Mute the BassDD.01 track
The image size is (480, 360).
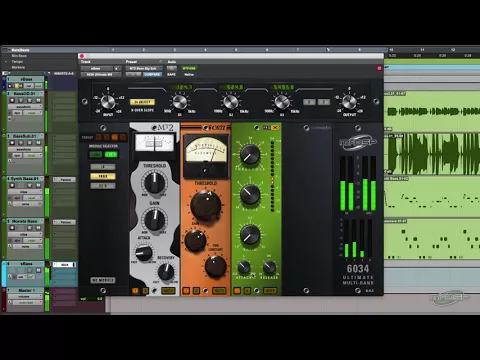coord(38,100)
